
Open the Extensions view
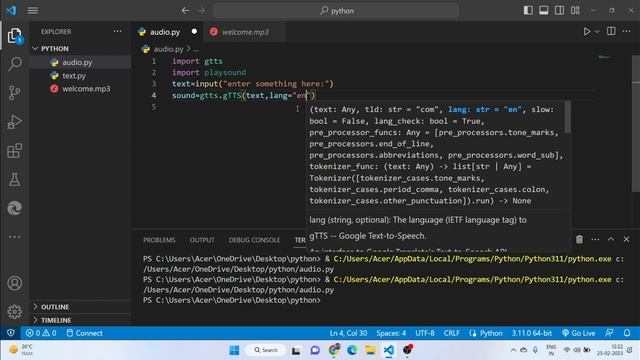tap(15, 151)
